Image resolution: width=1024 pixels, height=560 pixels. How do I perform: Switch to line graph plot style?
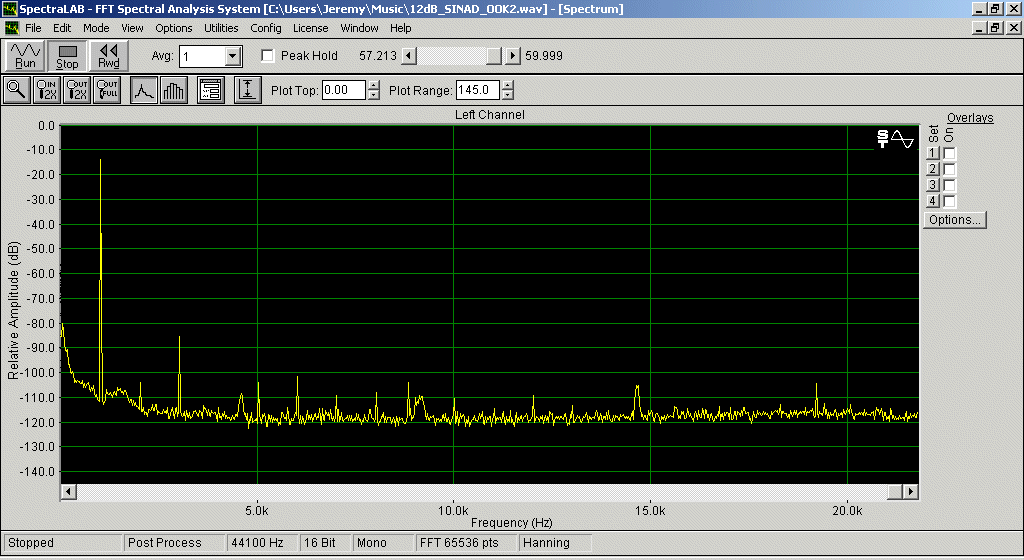tap(144, 90)
